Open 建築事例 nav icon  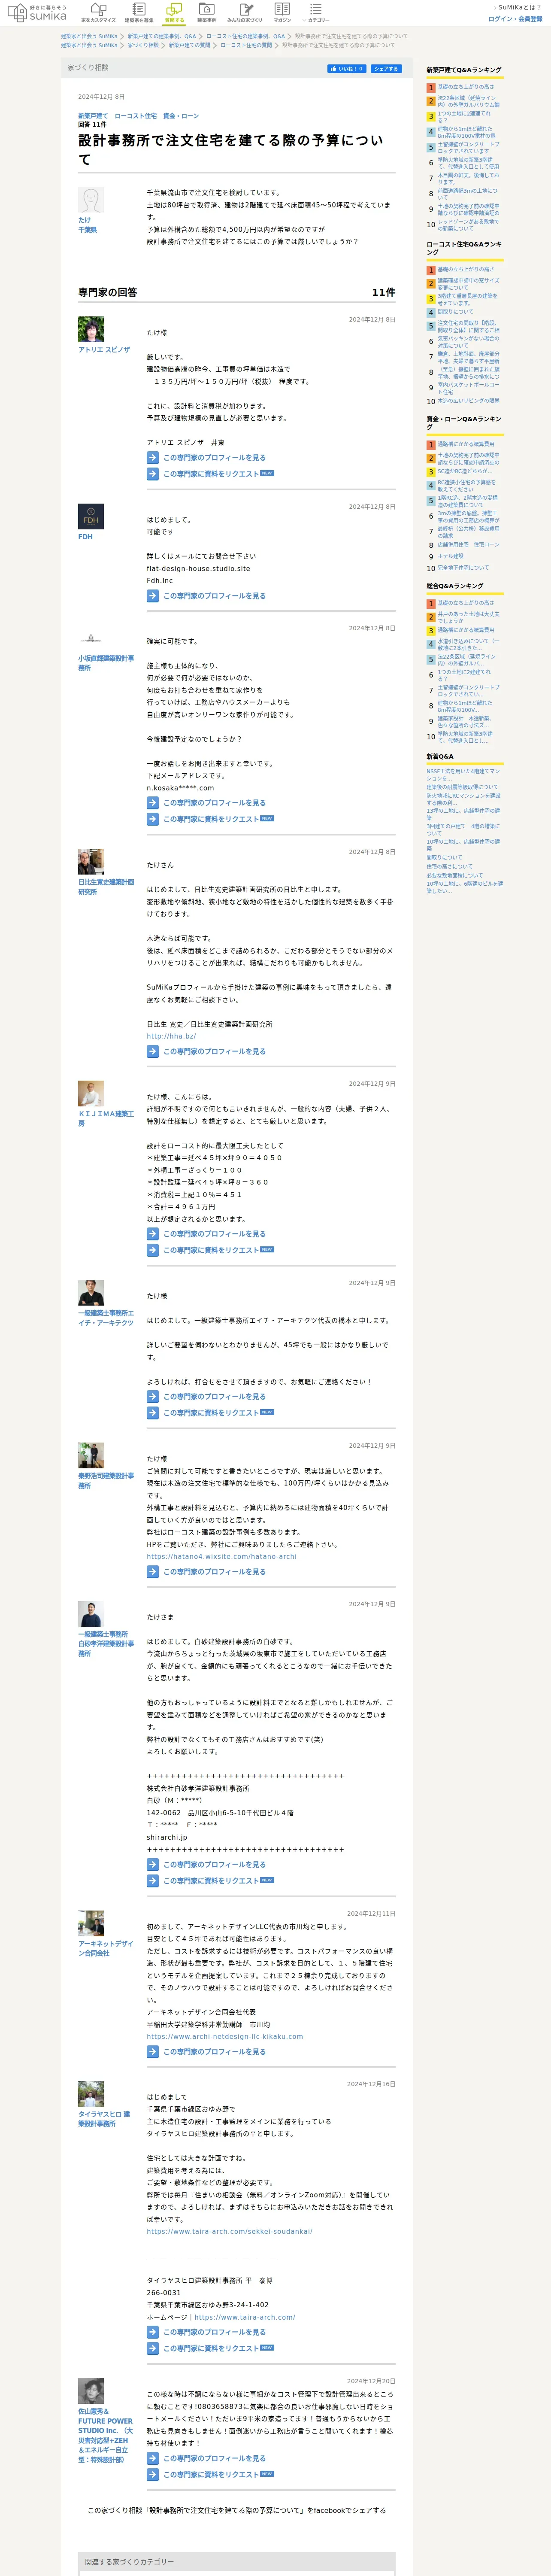207,13
